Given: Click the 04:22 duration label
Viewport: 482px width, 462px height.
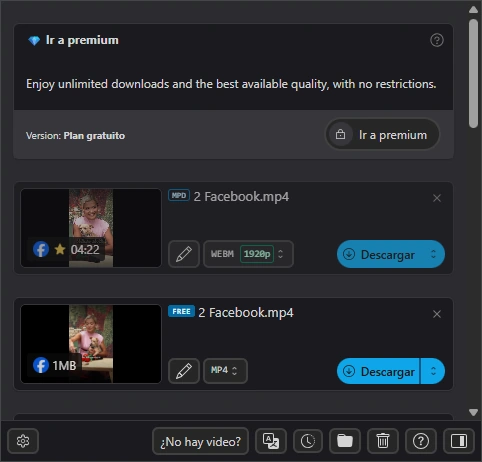Looking at the screenshot, I should tap(85, 249).
